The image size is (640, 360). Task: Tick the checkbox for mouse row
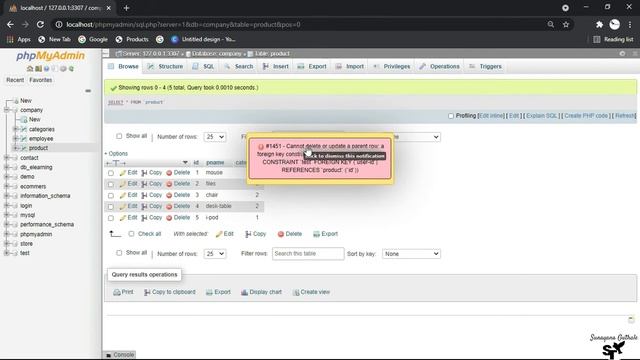point(111,173)
